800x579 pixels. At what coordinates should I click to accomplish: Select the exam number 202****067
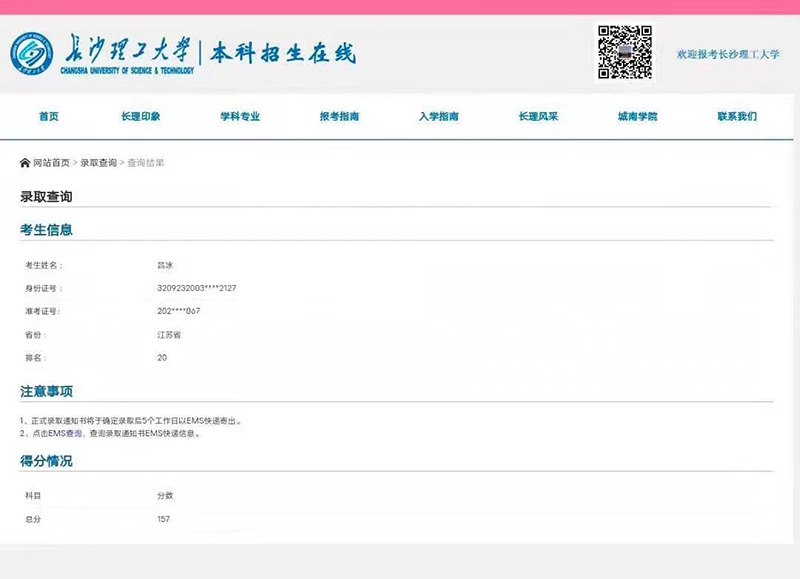[x=179, y=311]
